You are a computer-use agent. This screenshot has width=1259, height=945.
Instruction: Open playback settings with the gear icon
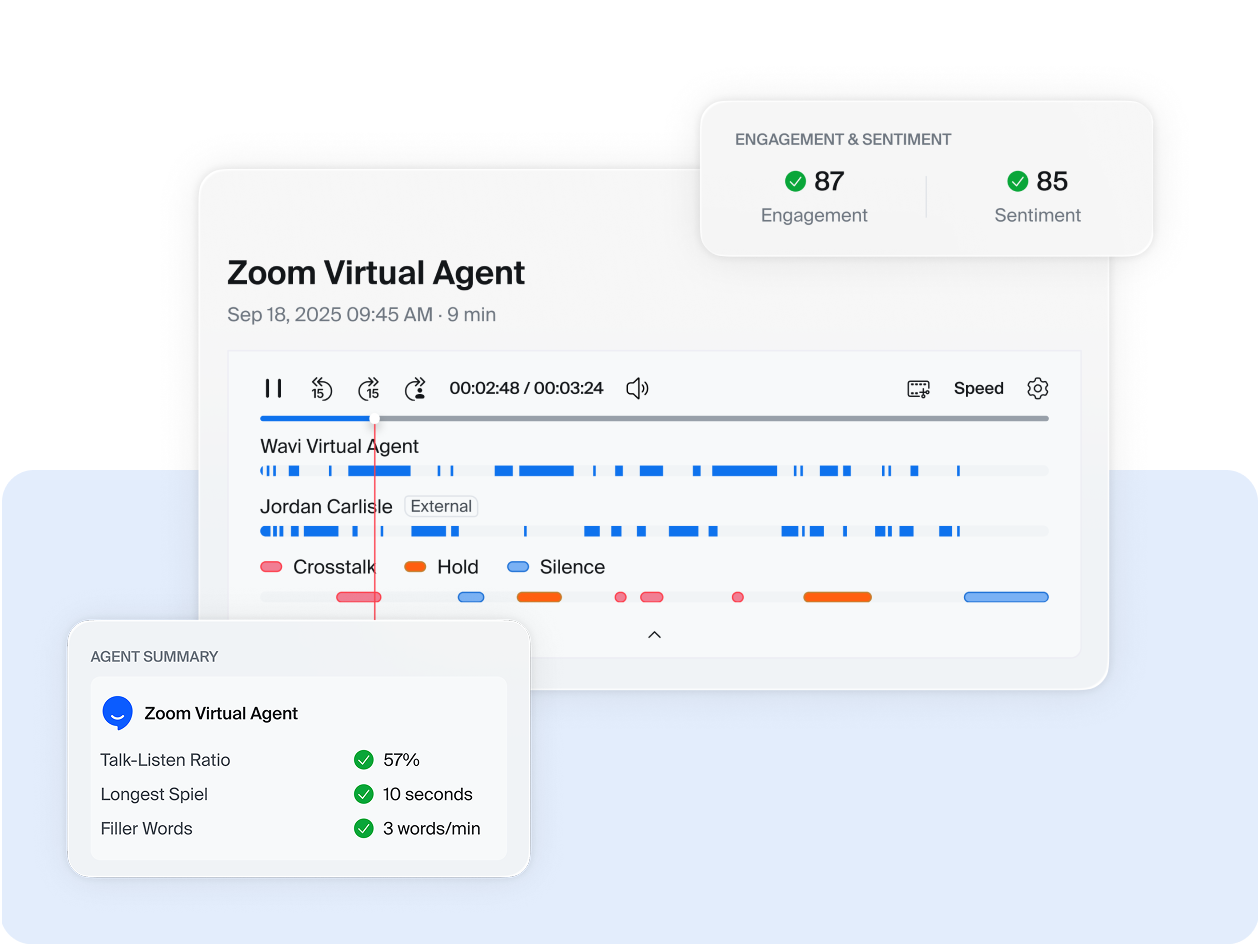pyautogui.click(x=1037, y=388)
